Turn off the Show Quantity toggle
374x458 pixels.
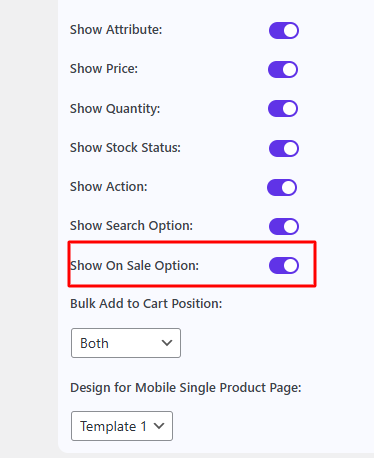click(283, 108)
